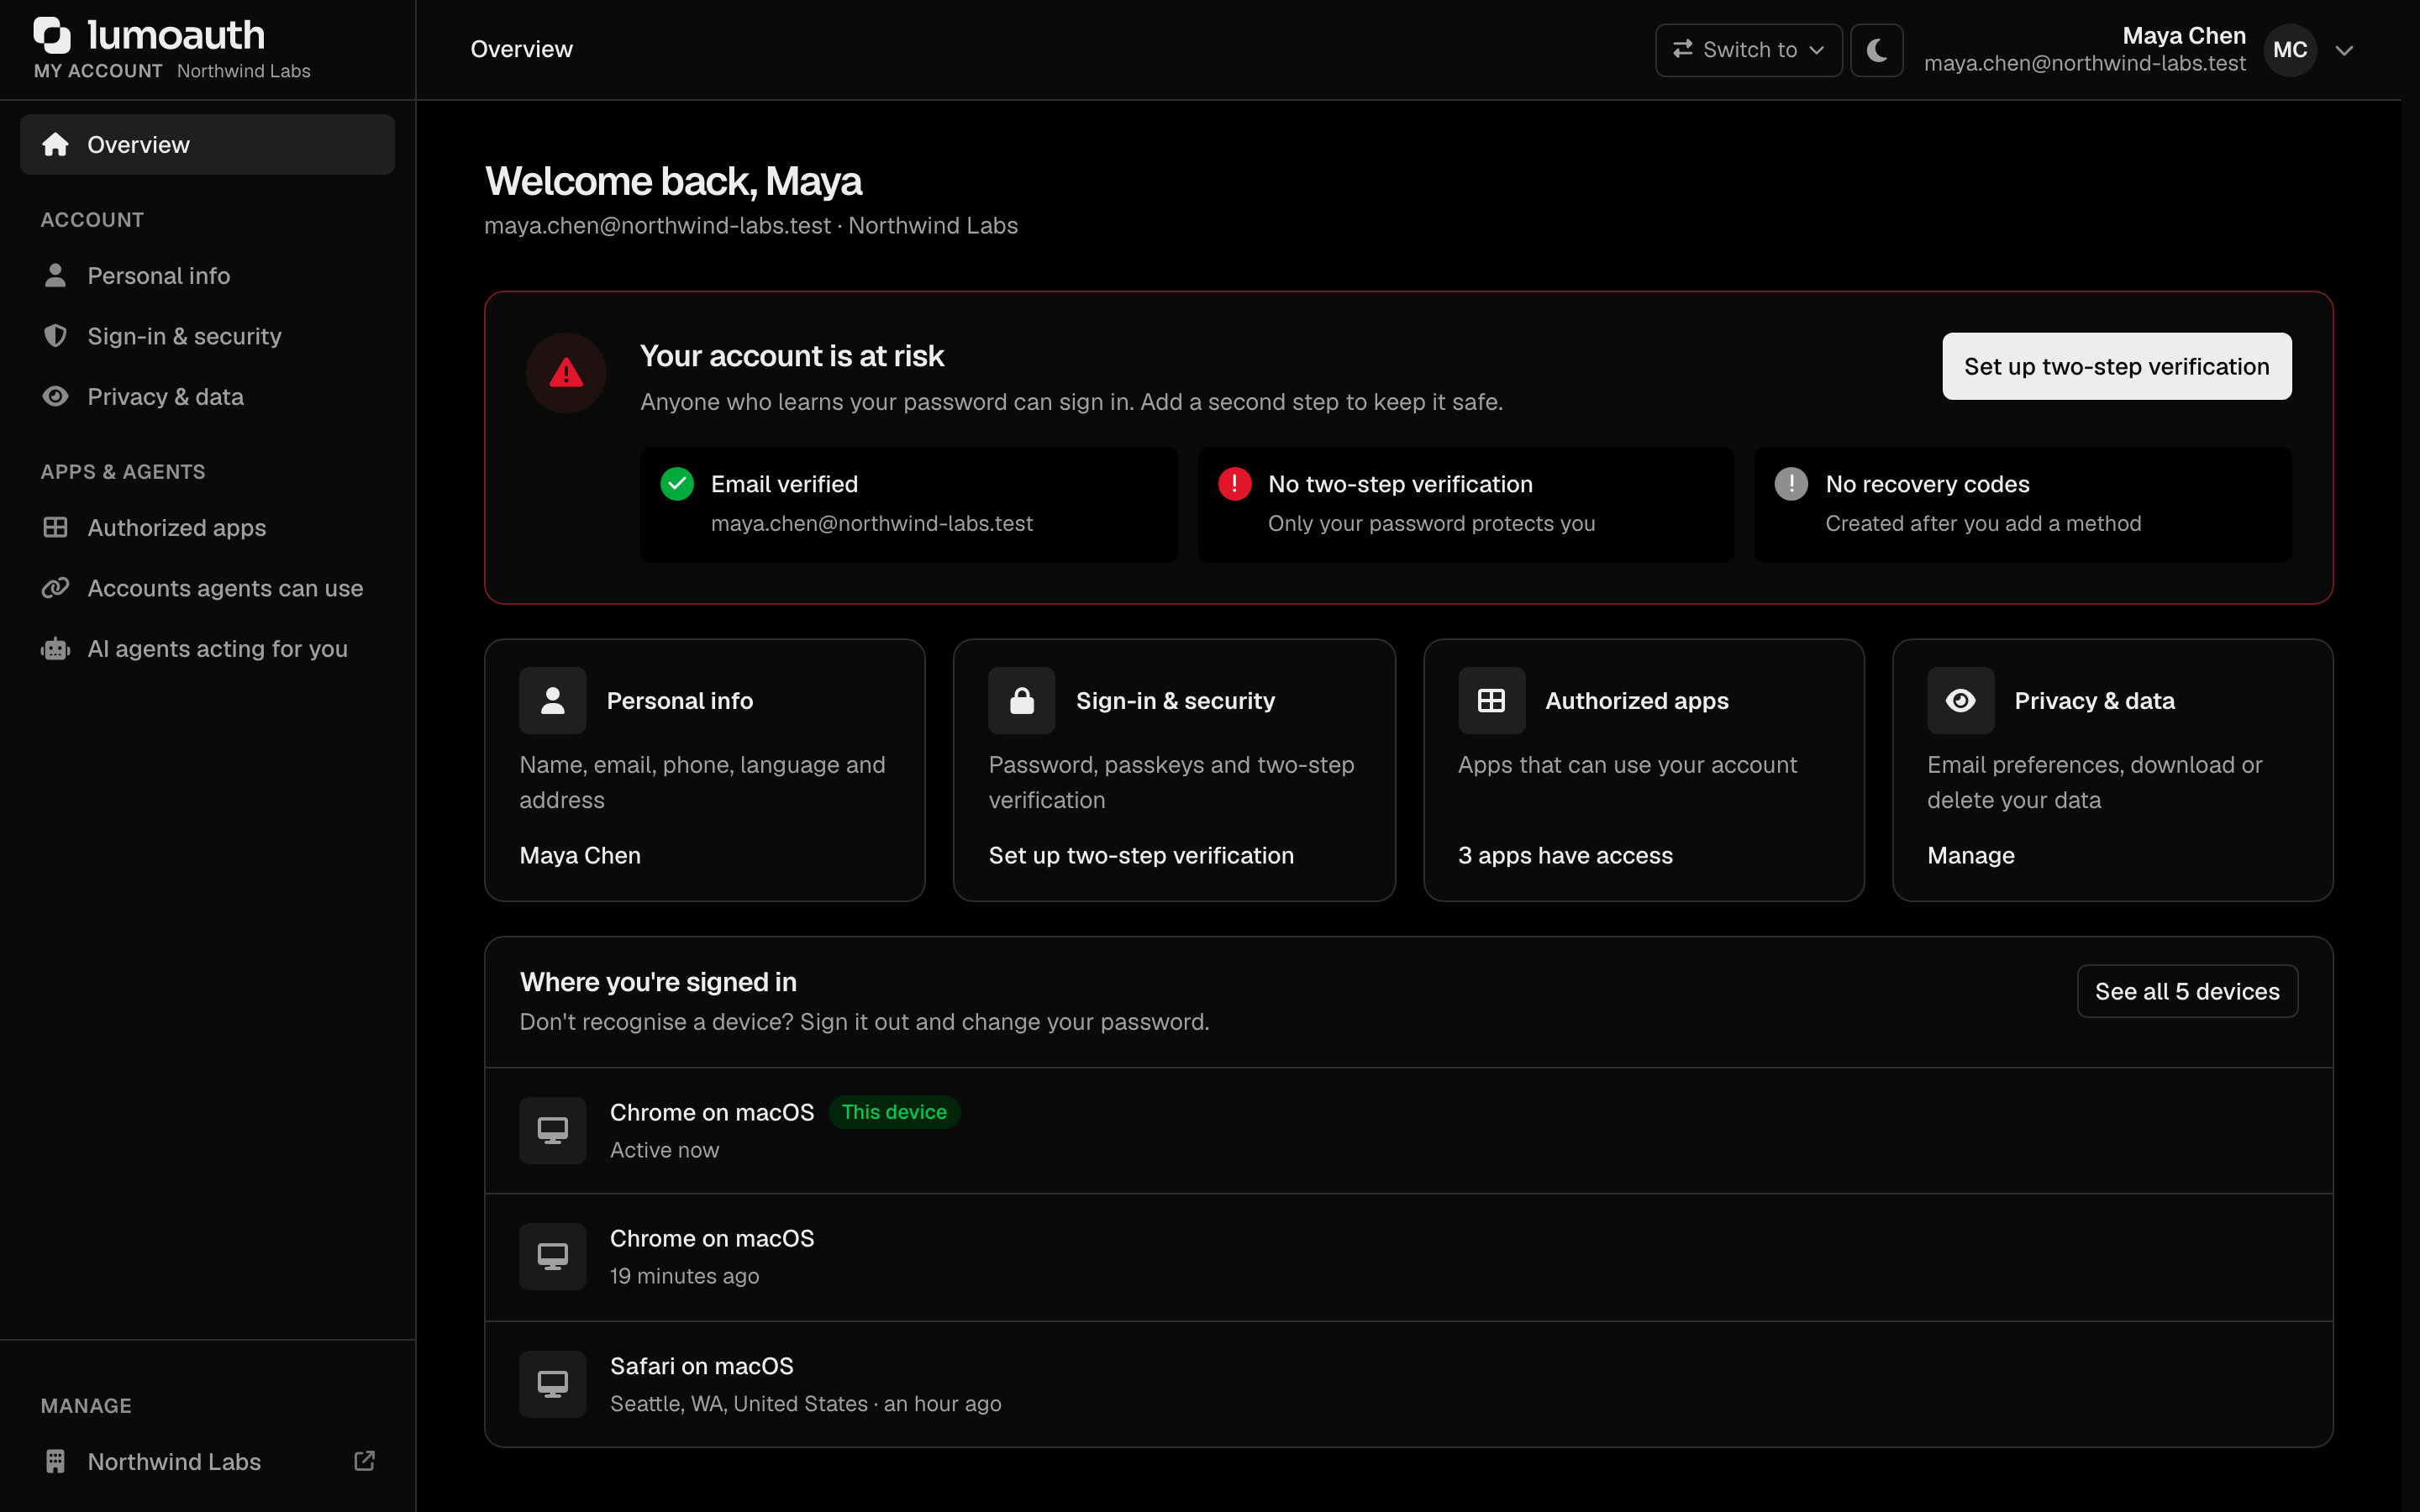This screenshot has width=2420, height=1512.
Task: Click the Safari on macOS device name
Action: click(701, 1366)
